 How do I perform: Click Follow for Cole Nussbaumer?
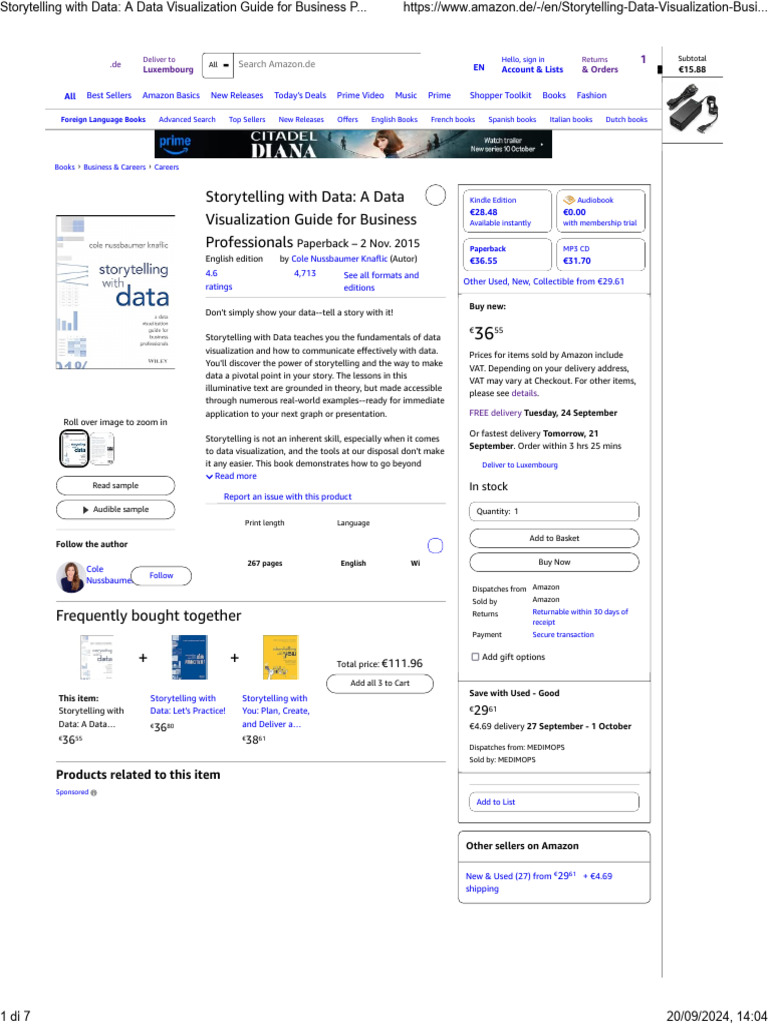(161, 575)
